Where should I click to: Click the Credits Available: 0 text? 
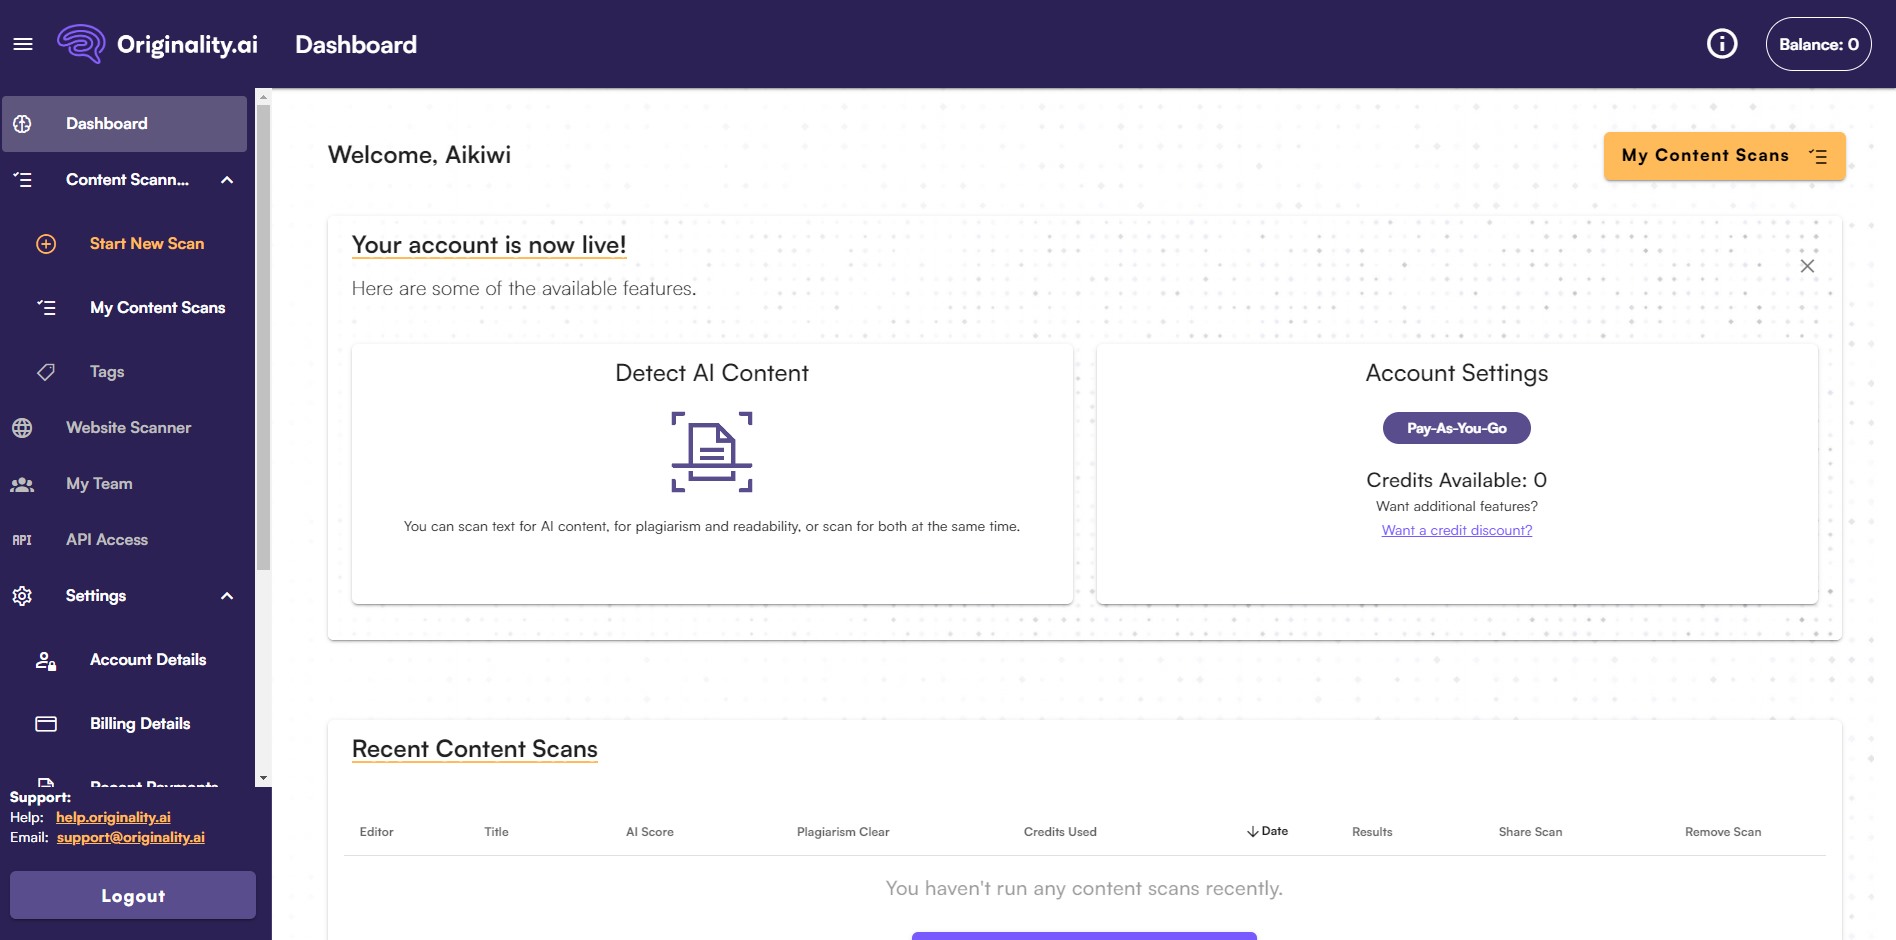[x=1457, y=480]
